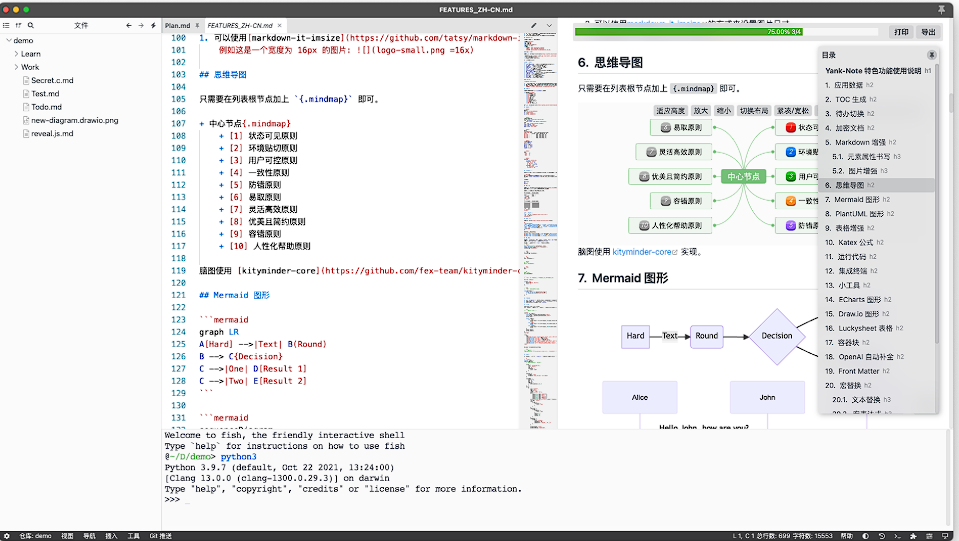
Task: Open Todo.md in the file tree
Action: click(46, 107)
